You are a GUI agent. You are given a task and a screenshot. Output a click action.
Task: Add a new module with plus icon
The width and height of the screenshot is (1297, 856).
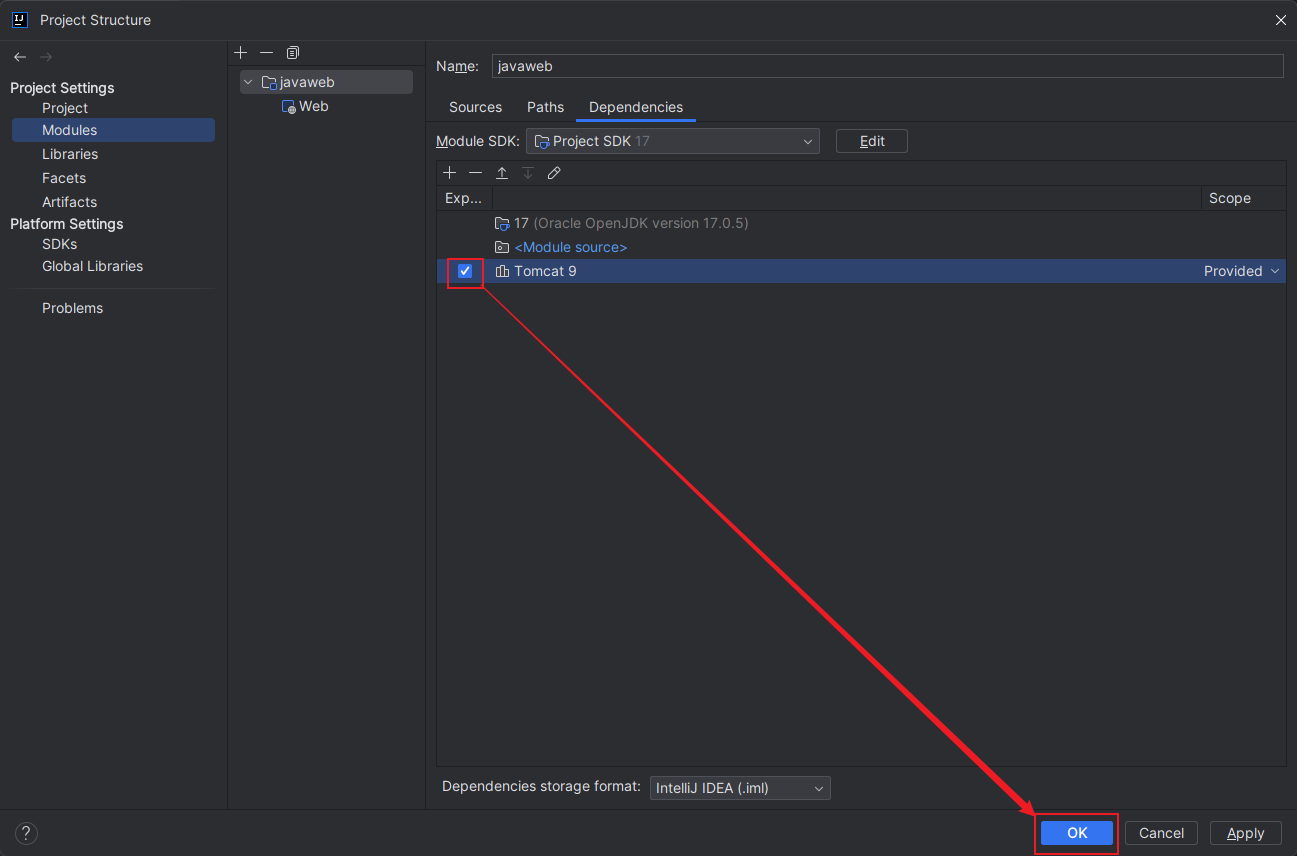click(x=240, y=52)
